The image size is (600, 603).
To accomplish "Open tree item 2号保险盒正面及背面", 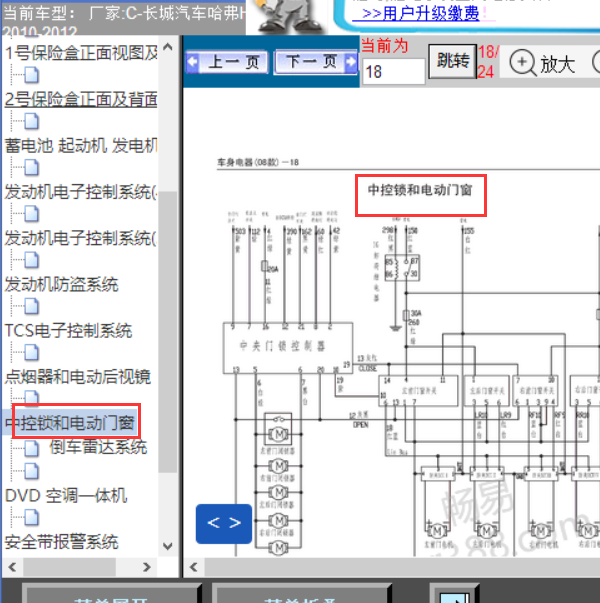I will point(81,99).
